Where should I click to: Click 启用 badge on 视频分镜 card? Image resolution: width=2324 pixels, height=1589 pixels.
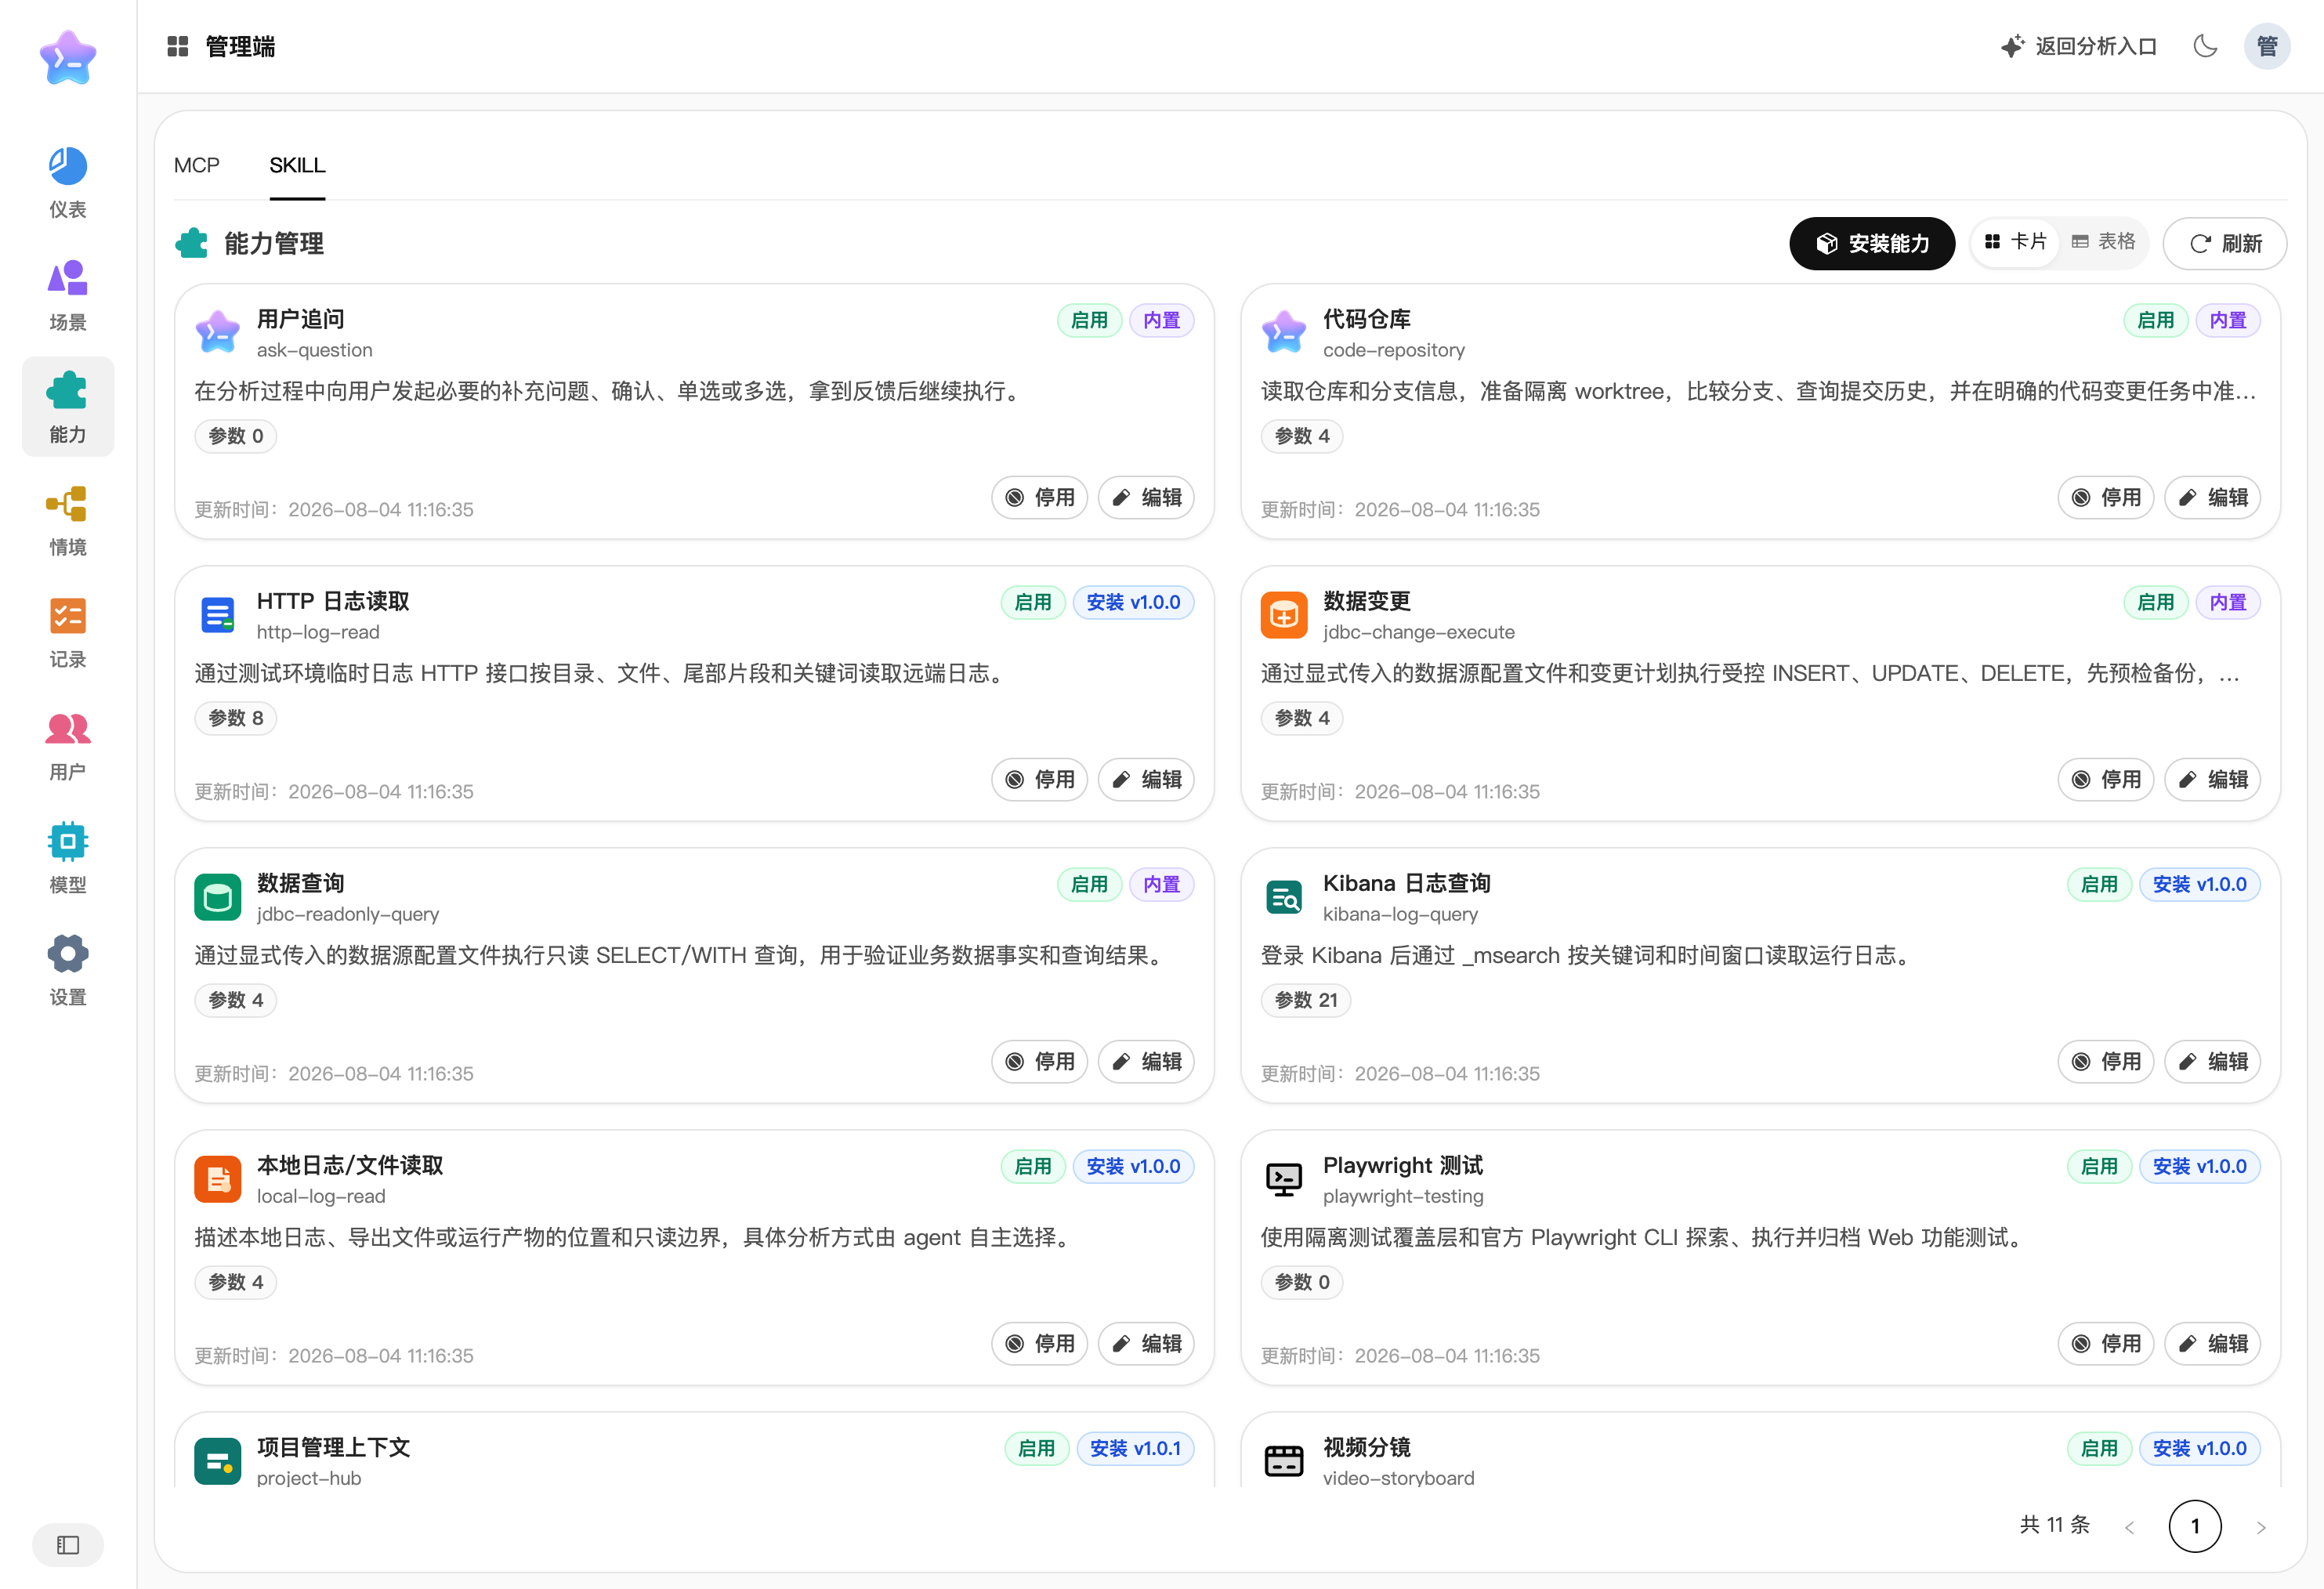2099,1448
